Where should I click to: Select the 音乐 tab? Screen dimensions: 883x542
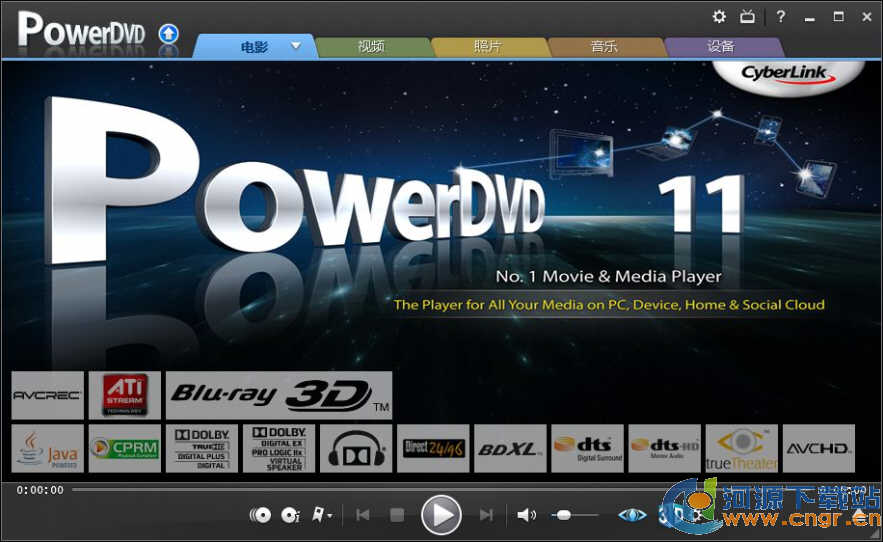click(604, 47)
